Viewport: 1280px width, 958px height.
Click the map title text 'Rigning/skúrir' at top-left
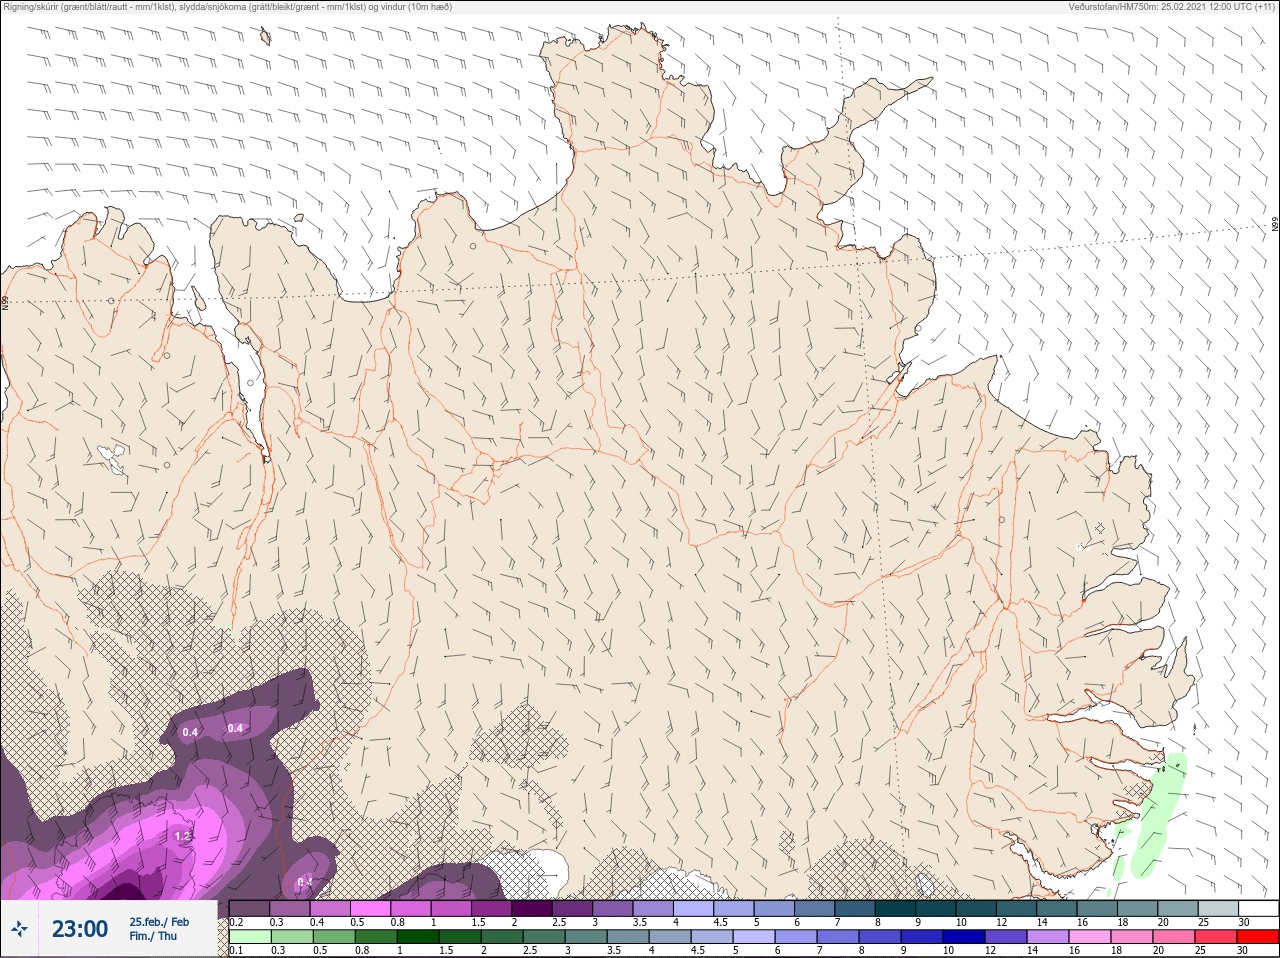pyautogui.click(x=31, y=6)
